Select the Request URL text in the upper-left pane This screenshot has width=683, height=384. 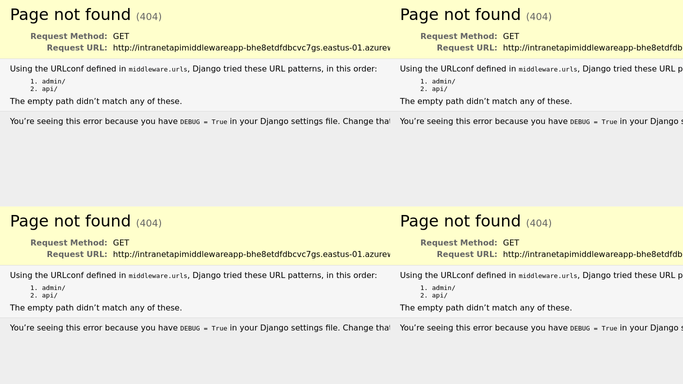(x=251, y=48)
